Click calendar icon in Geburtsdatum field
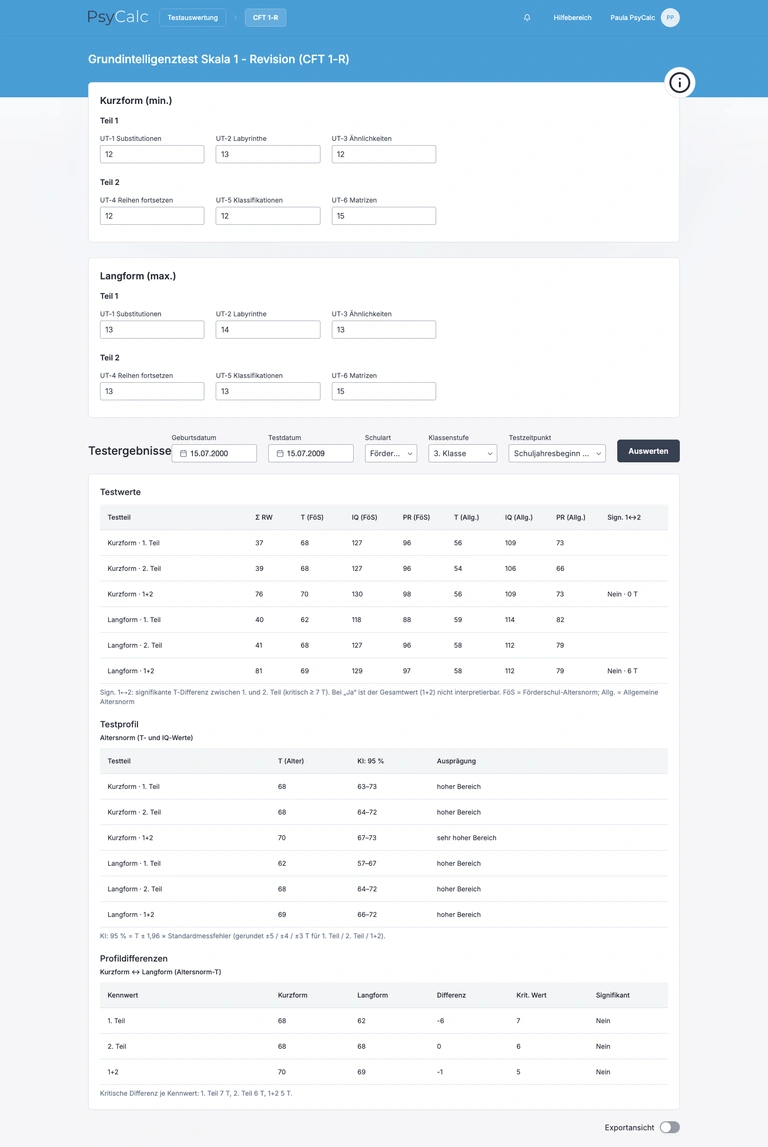 click(184, 454)
